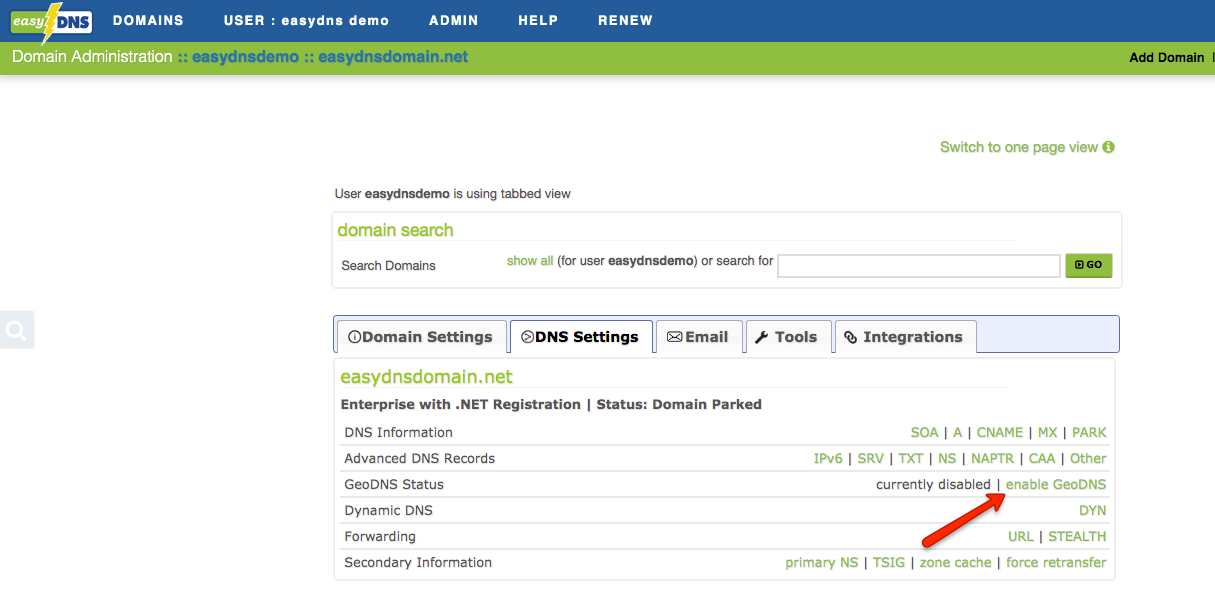The height and width of the screenshot is (603, 1215).
Task: Click the envelope icon on the Email tab
Action: [674, 337]
